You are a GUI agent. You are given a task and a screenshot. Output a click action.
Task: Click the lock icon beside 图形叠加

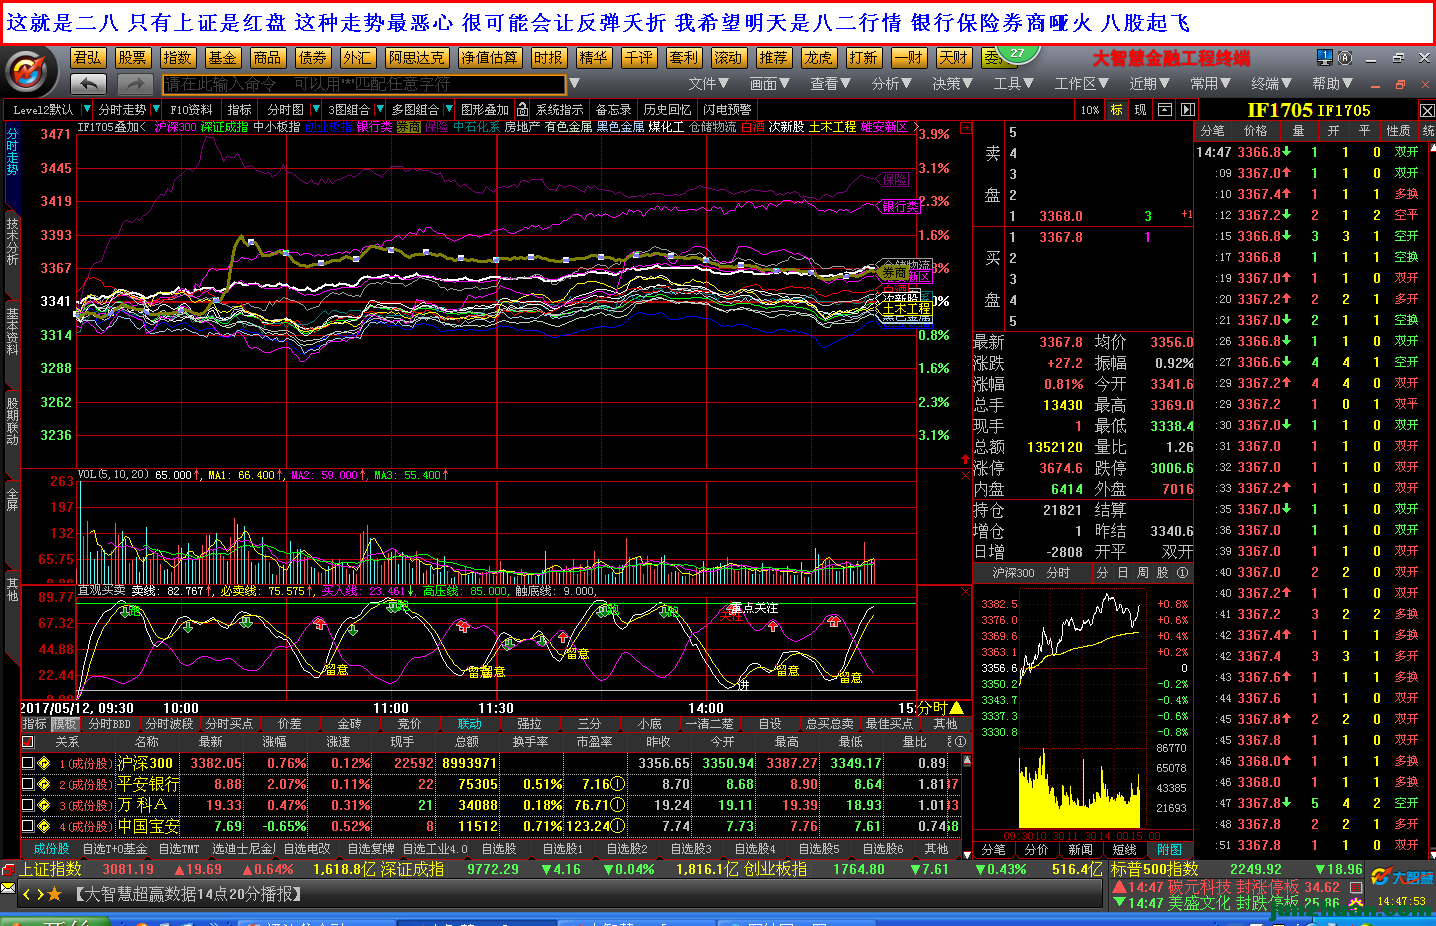(522, 109)
